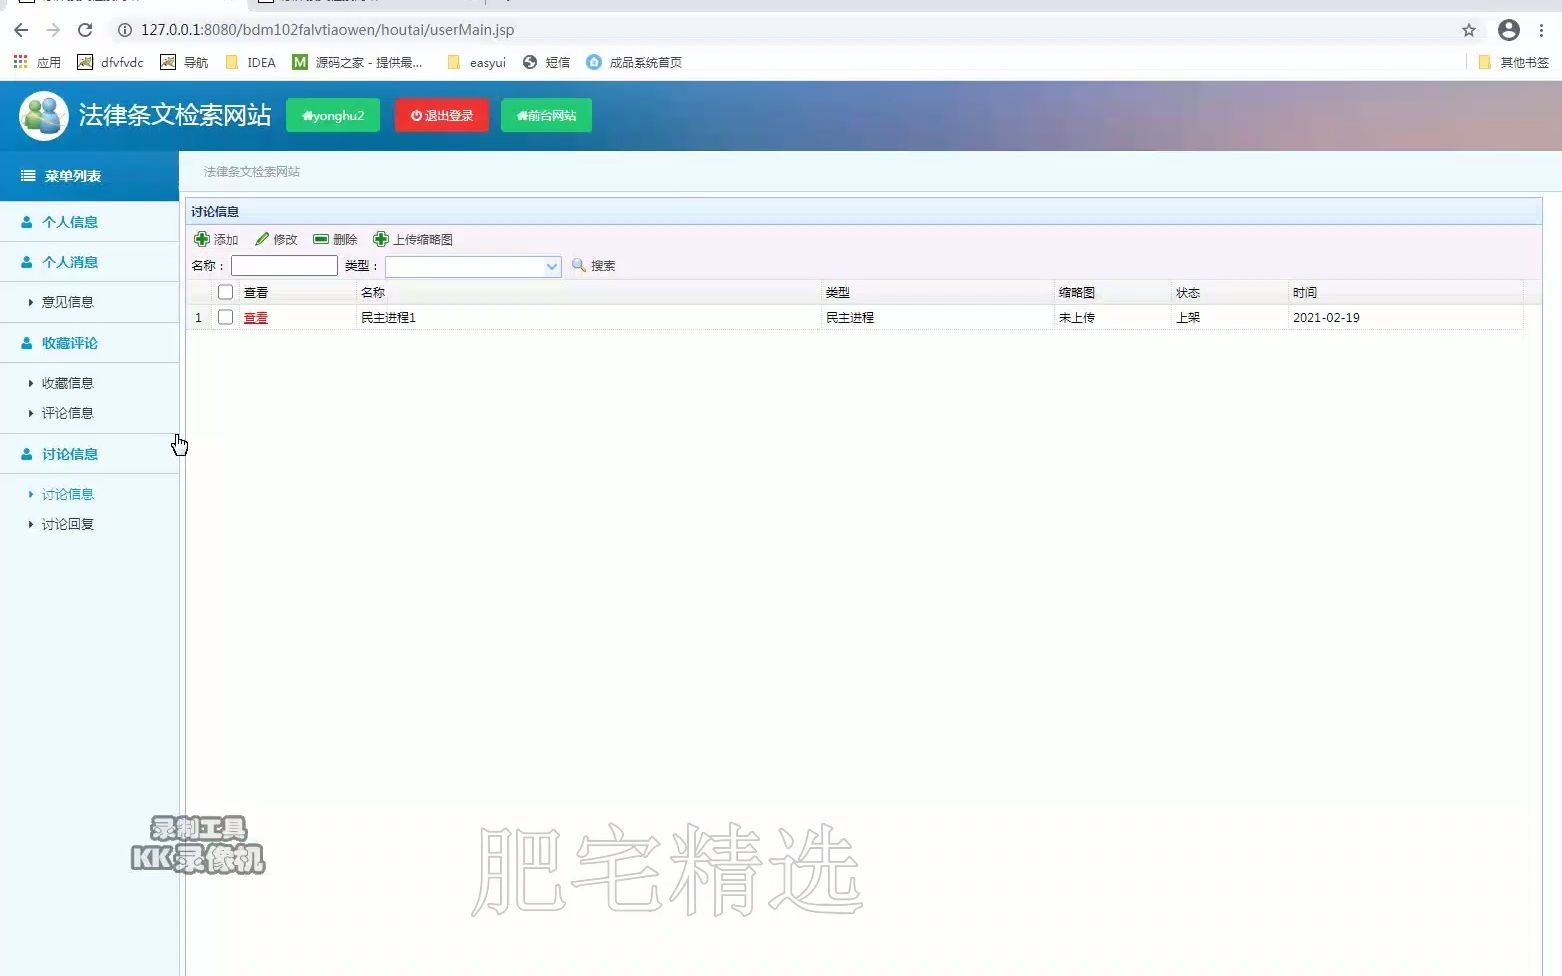Open the 其他书签 folder
1562x976 pixels.
[x=1513, y=62]
